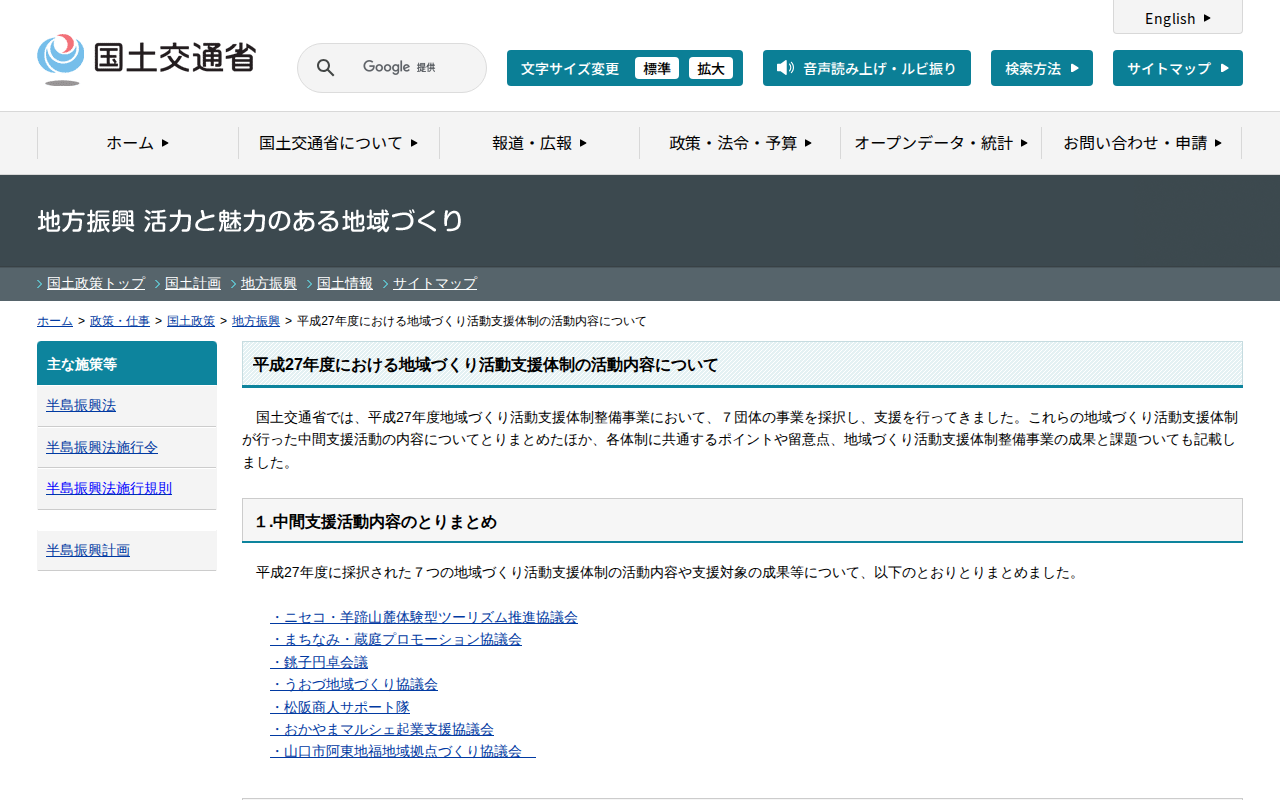
Task: Expand the 国土交通省について menu
Action: click(338, 143)
